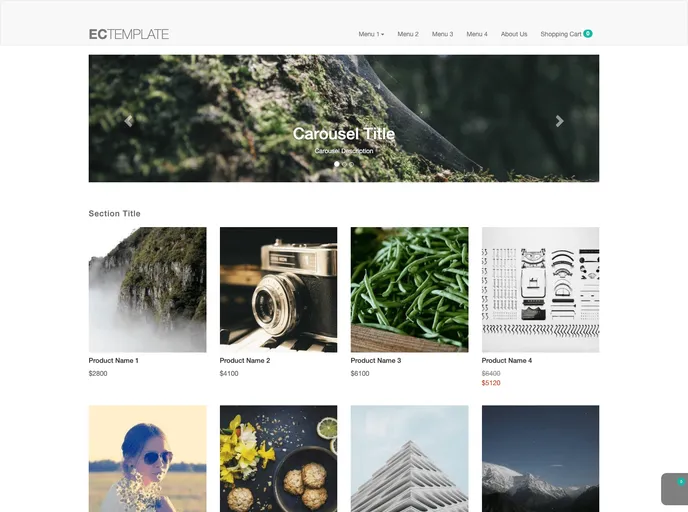Select Menu 4 in the navbar
Image resolution: width=688 pixels, height=512 pixels.
coord(477,34)
